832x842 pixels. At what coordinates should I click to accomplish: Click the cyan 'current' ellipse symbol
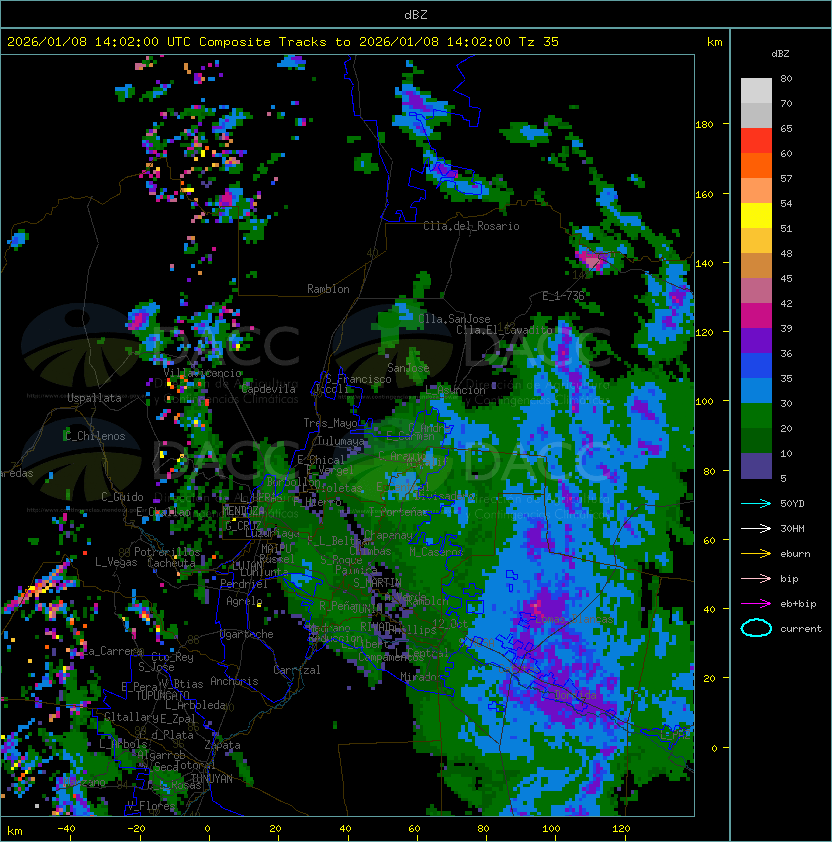(x=756, y=628)
